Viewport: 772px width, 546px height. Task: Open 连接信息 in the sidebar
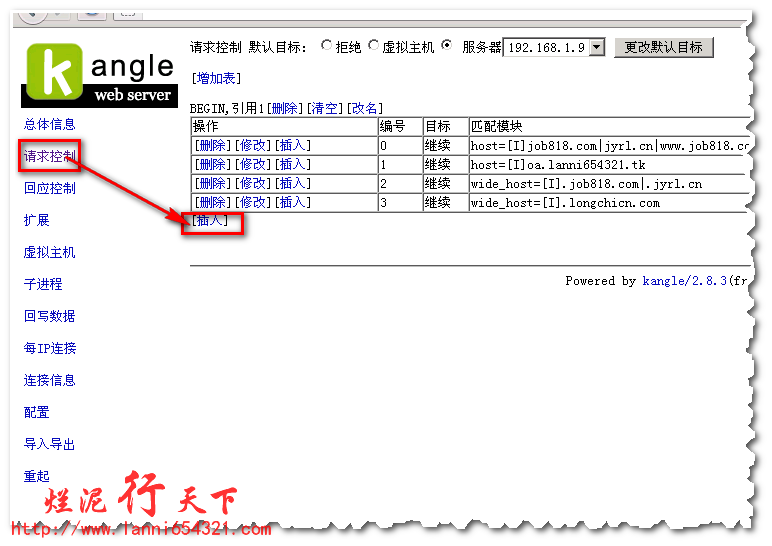[x=49, y=380]
